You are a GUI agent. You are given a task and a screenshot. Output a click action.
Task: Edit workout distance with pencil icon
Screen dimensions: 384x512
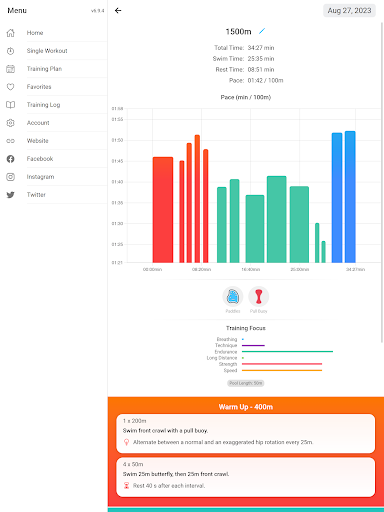pos(262,31)
